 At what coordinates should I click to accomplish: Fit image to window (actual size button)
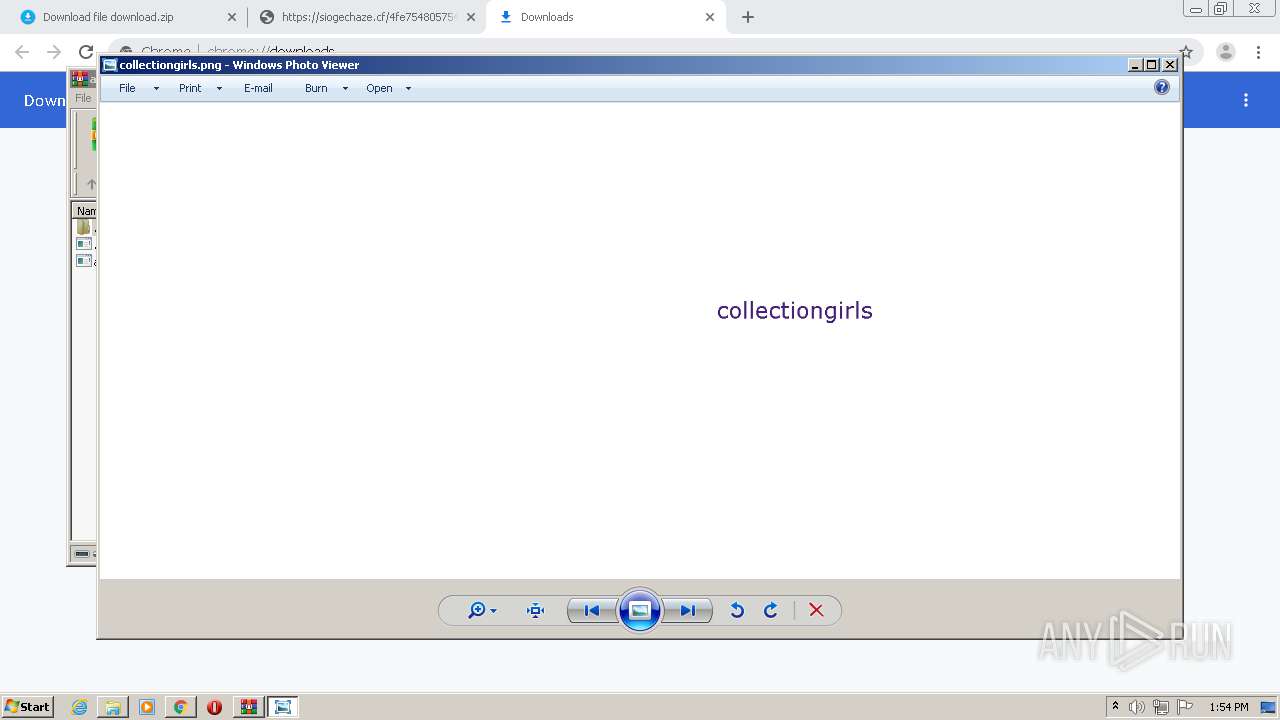(x=535, y=610)
